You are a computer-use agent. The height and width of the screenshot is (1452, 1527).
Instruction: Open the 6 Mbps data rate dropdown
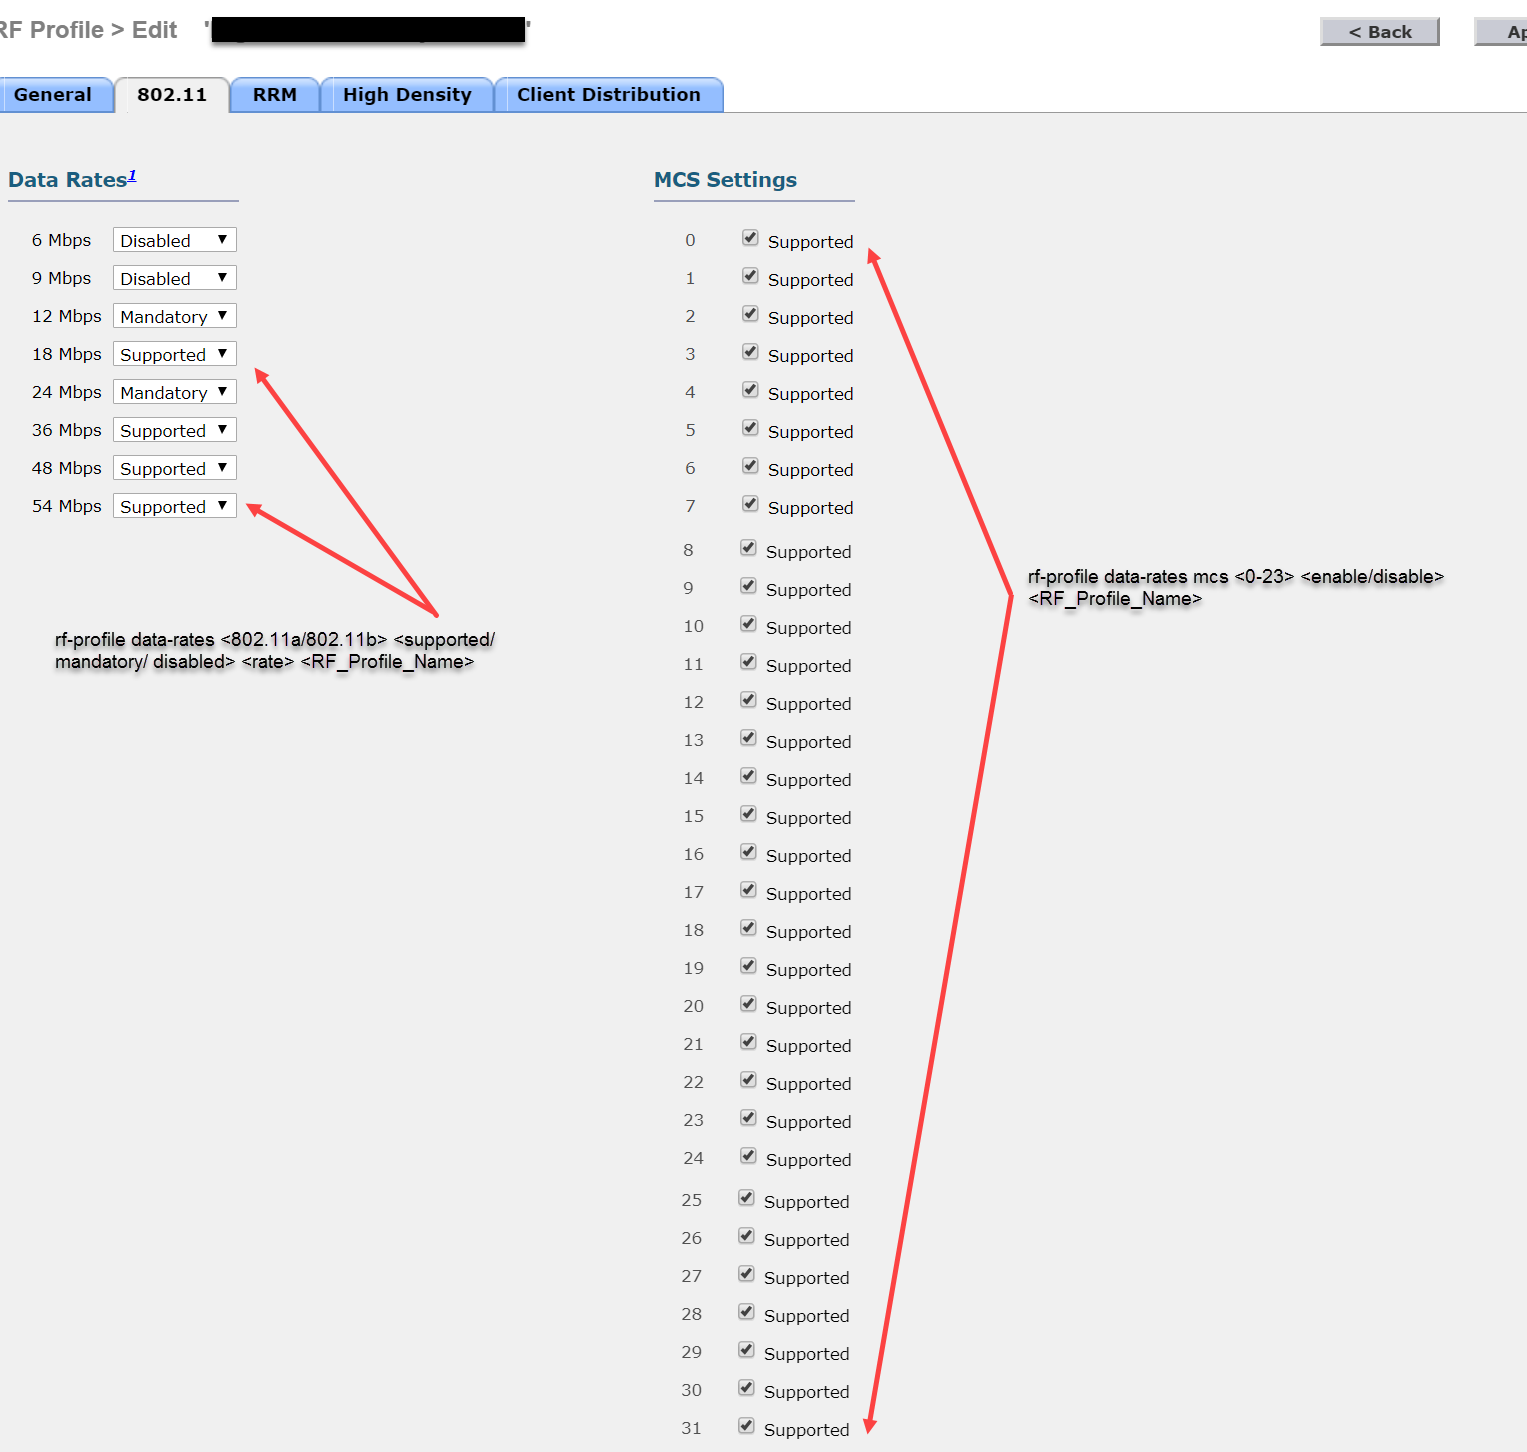(x=174, y=240)
